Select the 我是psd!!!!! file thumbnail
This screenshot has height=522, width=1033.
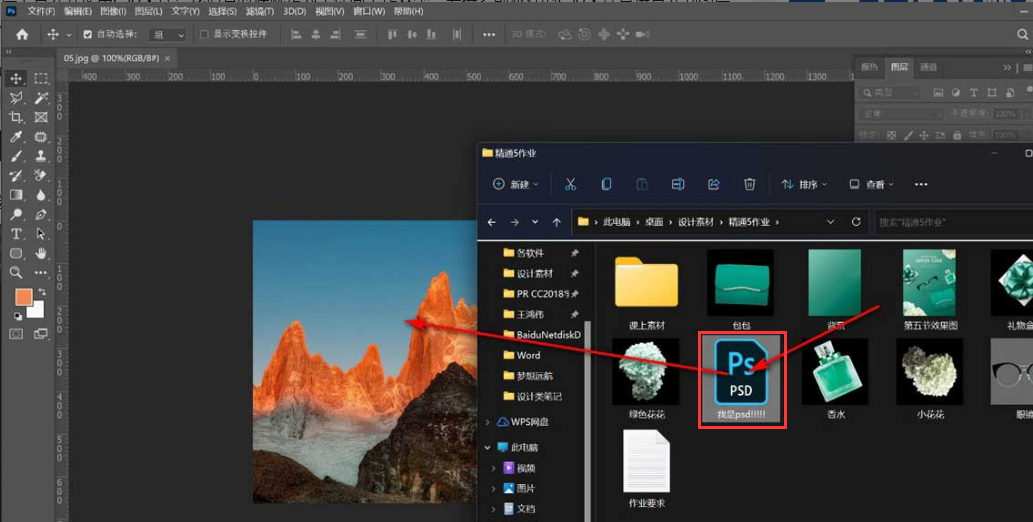click(x=739, y=378)
